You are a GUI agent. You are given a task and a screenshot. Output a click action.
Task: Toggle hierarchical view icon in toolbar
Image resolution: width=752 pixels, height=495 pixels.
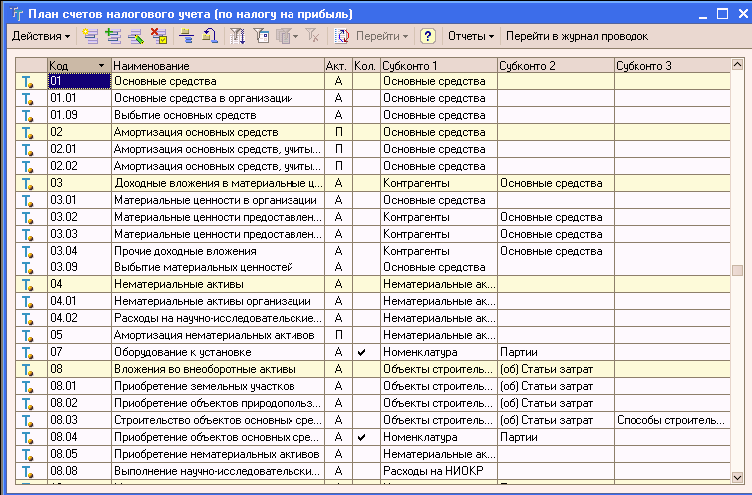pos(186,36)
